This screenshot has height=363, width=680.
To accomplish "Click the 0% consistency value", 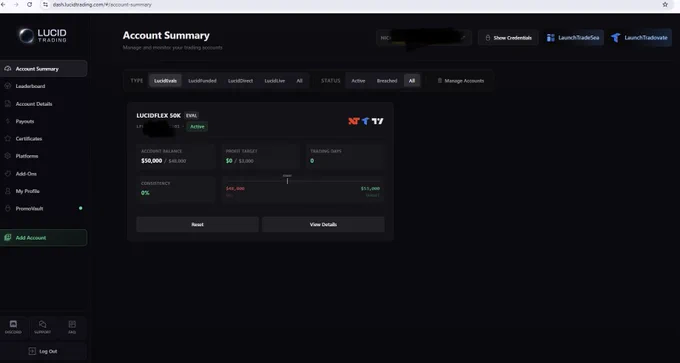I will coord(145,193).
